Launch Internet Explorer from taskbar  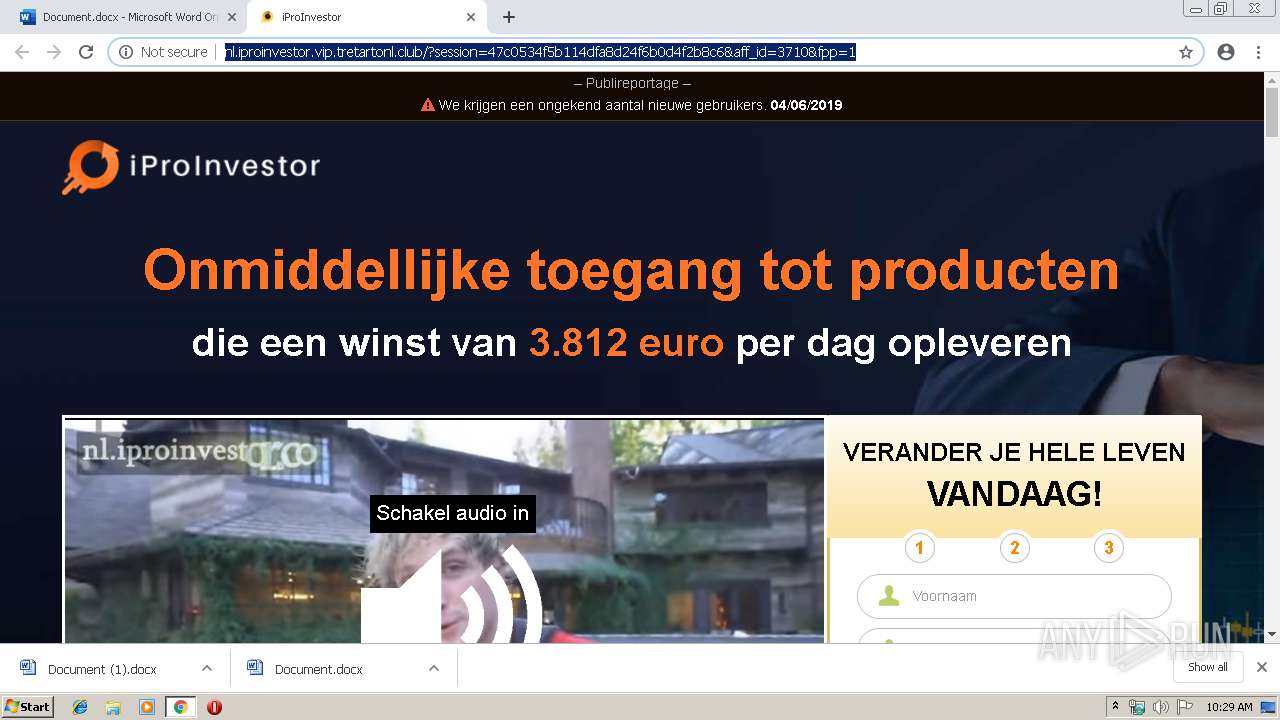coord(80,707)
